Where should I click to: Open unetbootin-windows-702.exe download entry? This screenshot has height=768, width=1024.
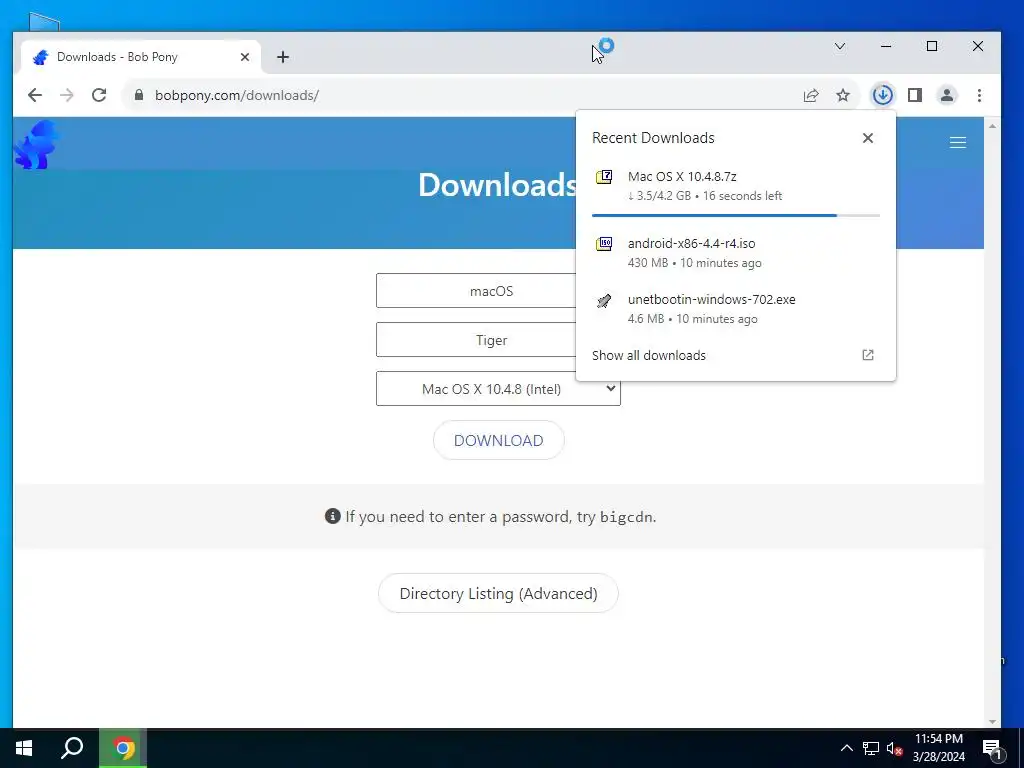click(736, 309)
